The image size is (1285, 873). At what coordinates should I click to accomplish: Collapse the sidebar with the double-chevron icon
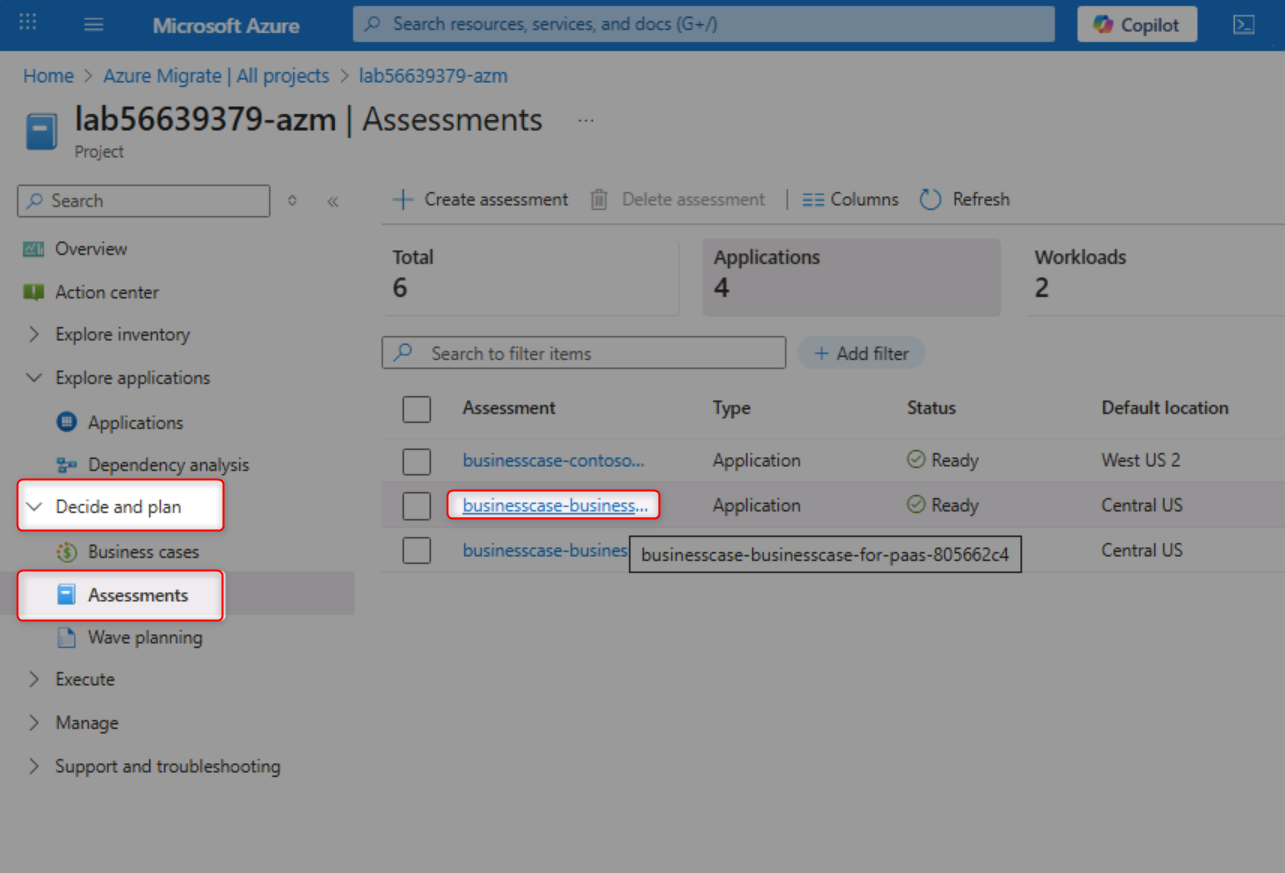coord(333,201)
